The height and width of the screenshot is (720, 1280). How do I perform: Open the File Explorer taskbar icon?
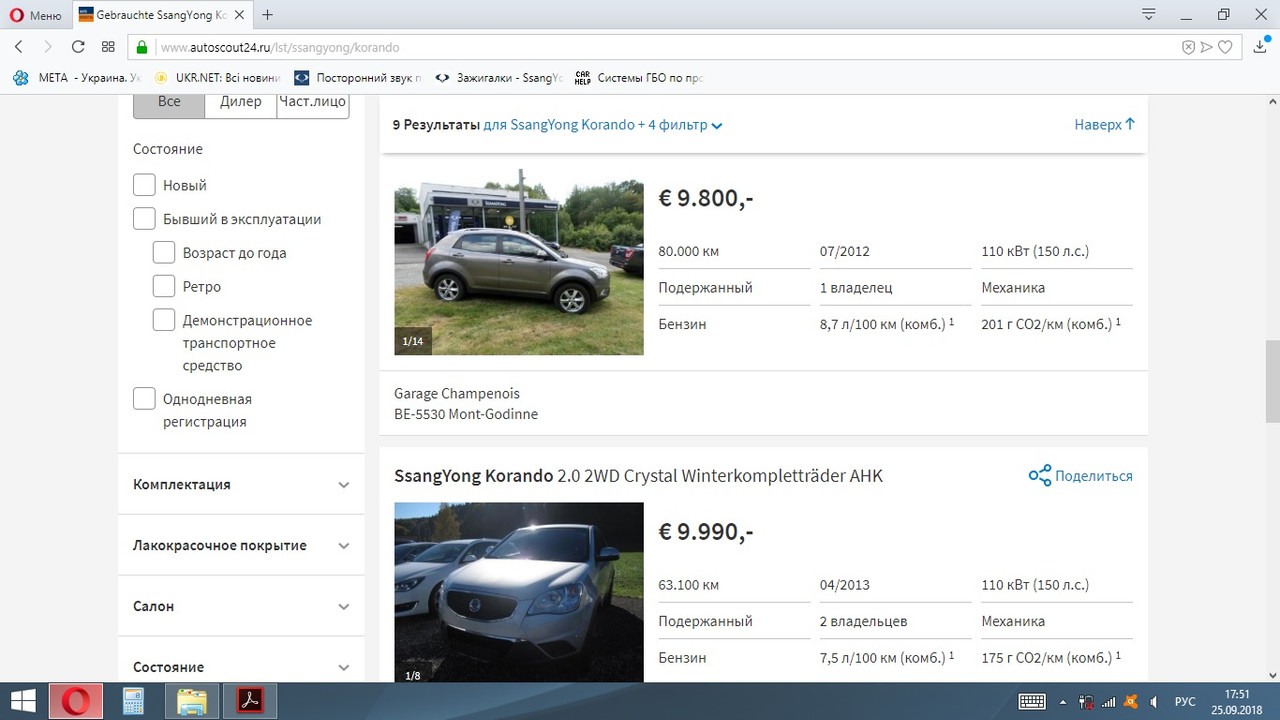[x=192, y=701]
